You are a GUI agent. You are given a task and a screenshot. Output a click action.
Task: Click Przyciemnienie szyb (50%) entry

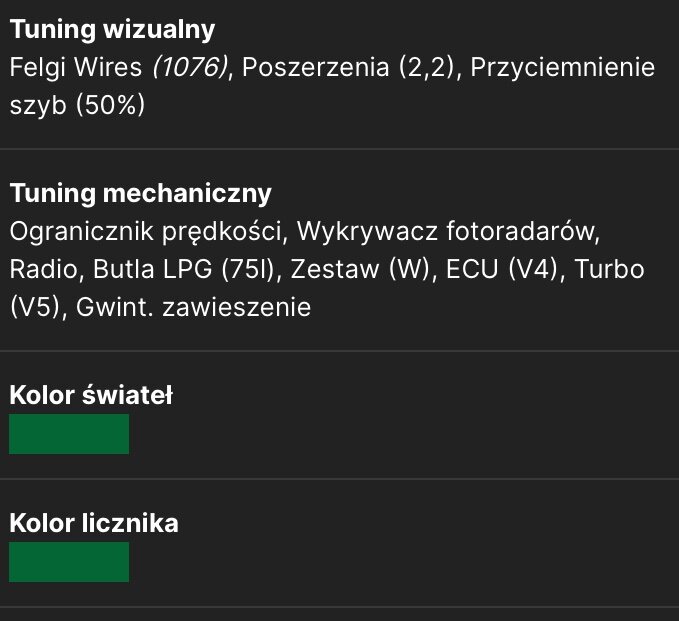pos(563,68)
